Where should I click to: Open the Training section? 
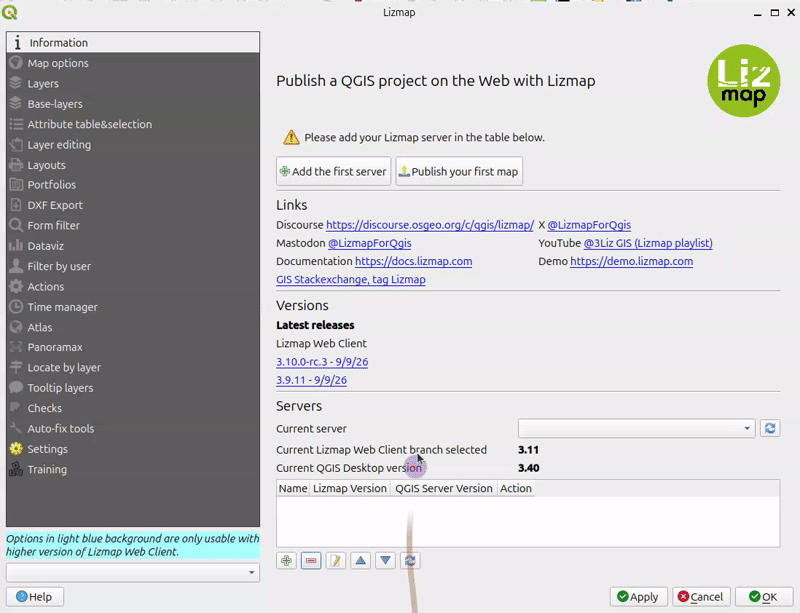point(133,470)
